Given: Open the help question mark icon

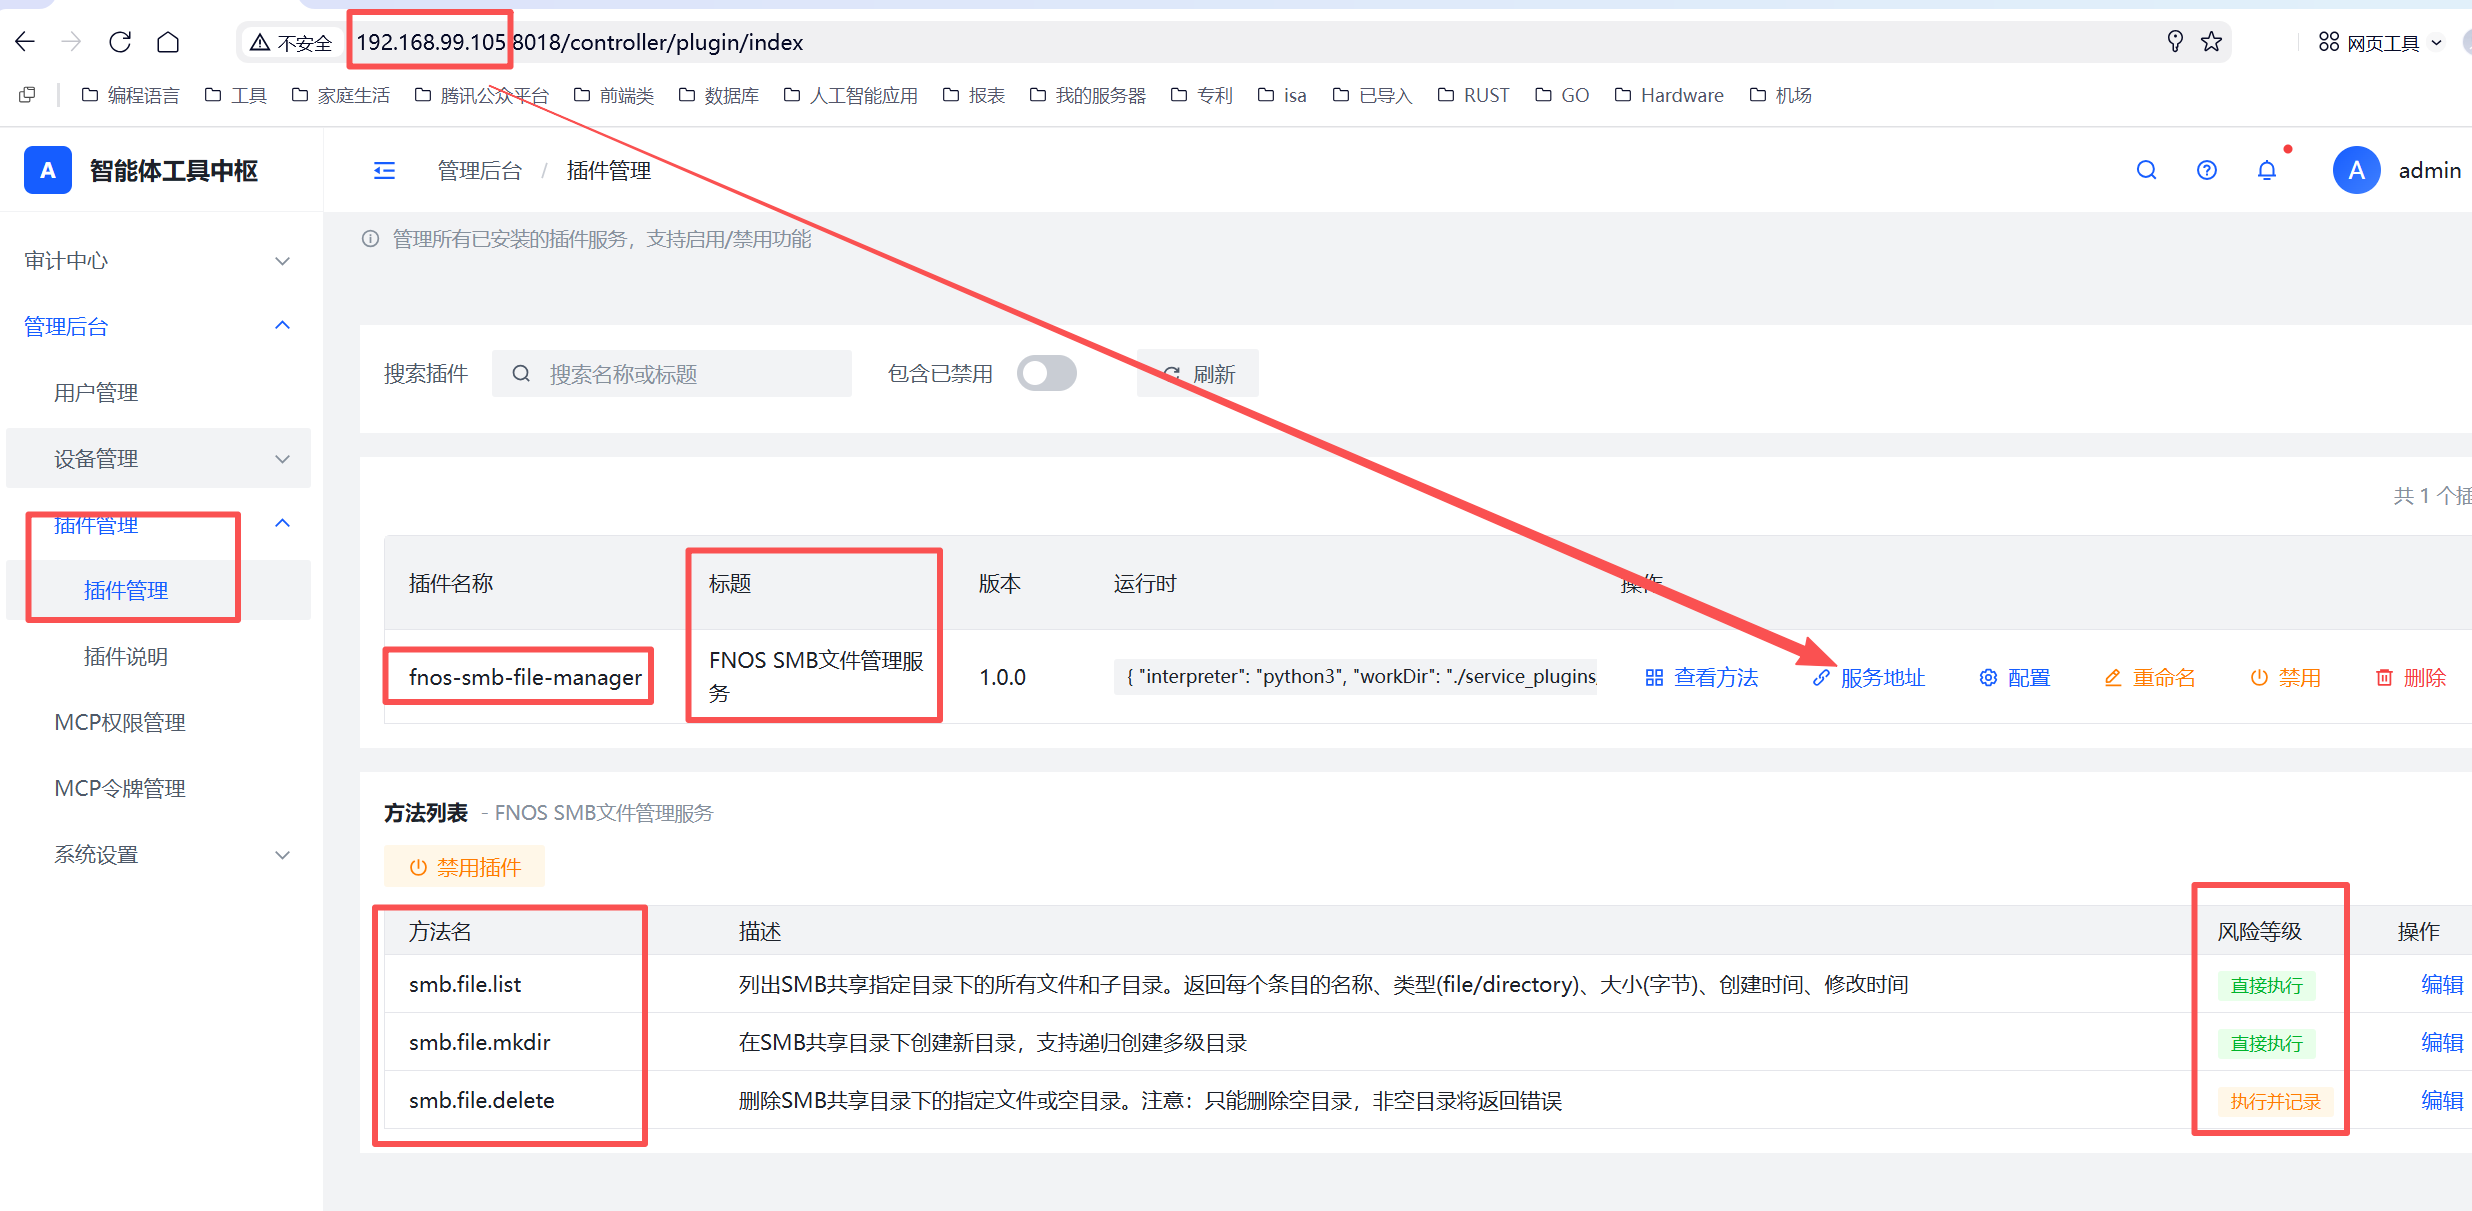Looking at the screenshot, I should tap(2206, 170).
